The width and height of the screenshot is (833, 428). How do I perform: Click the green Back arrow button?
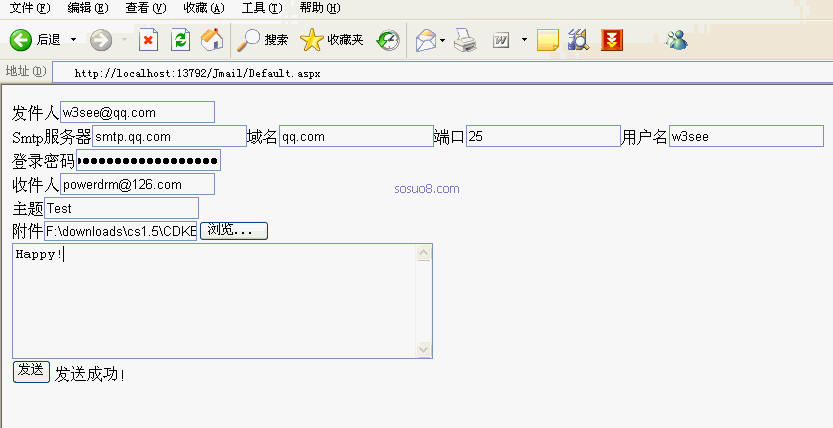(x=22, y=40)
